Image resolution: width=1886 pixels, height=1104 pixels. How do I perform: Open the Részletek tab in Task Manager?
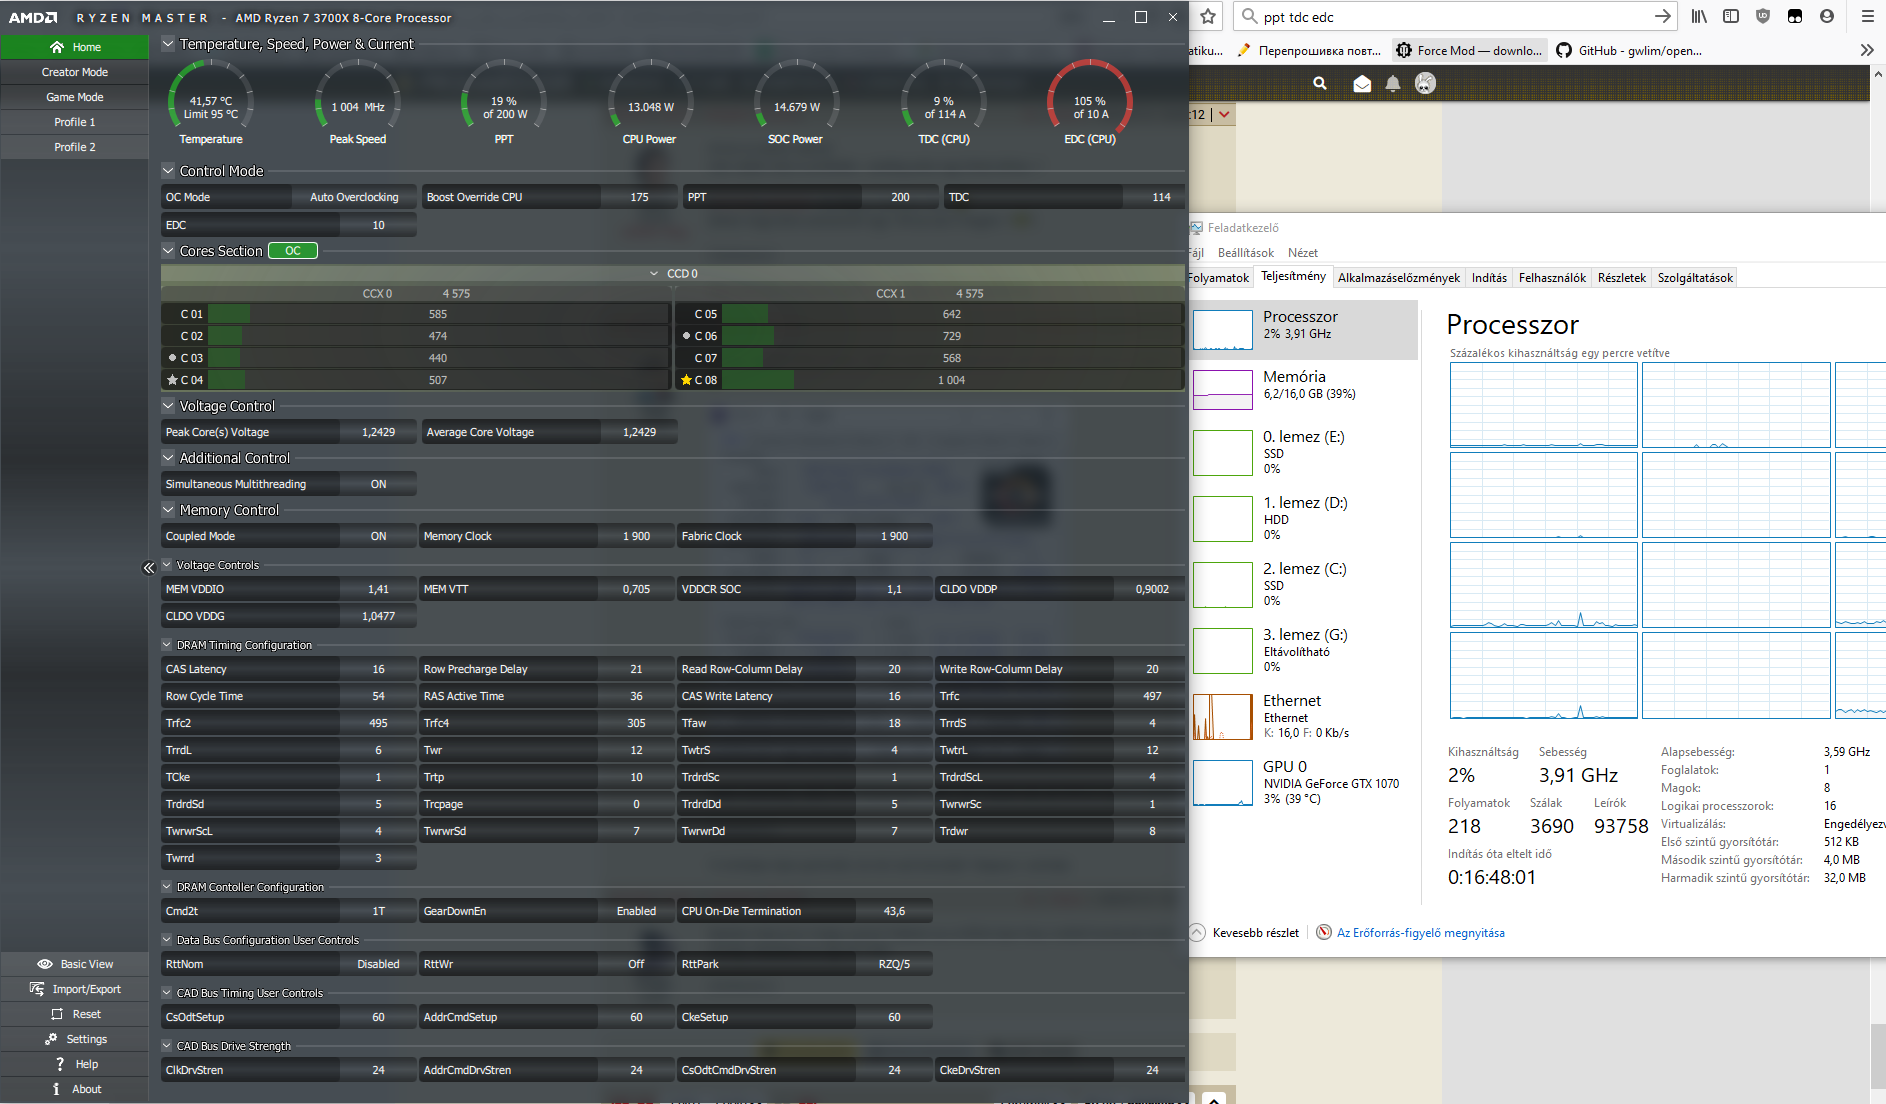click(1621, 278)
